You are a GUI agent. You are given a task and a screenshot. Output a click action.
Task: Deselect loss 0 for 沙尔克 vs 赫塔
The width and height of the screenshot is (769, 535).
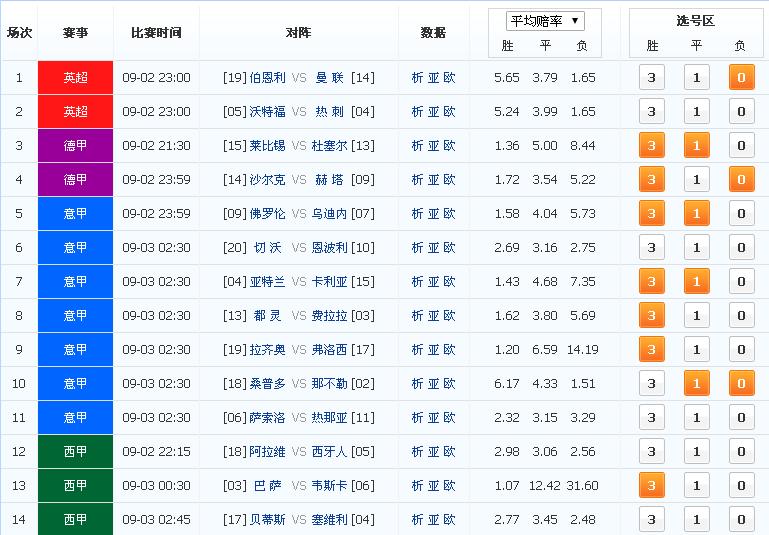(x=742, y=179)
